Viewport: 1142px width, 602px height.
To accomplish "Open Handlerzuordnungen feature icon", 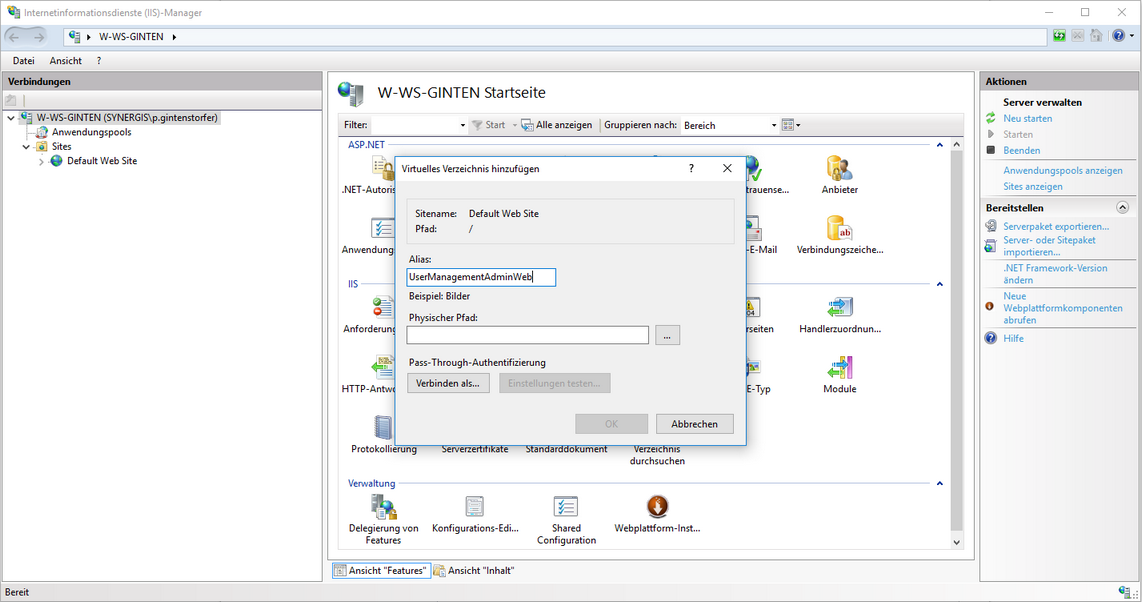I will (839, 309).
